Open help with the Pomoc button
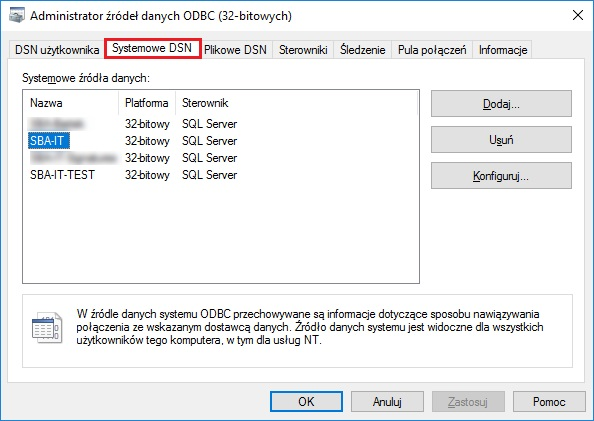Image resolution: width=594 pixels, height=421 pixels. point(549,401)
